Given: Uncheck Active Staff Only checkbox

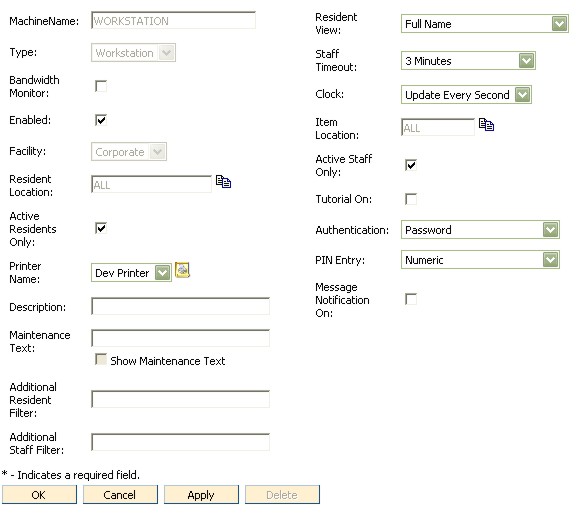Looking at the screenshot, I should 411,165.
